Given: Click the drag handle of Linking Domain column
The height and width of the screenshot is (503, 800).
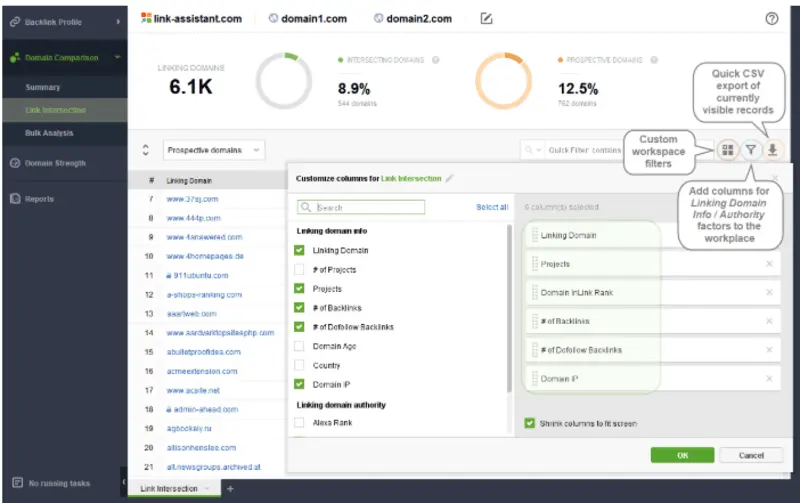Looking at the screenshot, I should [x=535, y=235].
